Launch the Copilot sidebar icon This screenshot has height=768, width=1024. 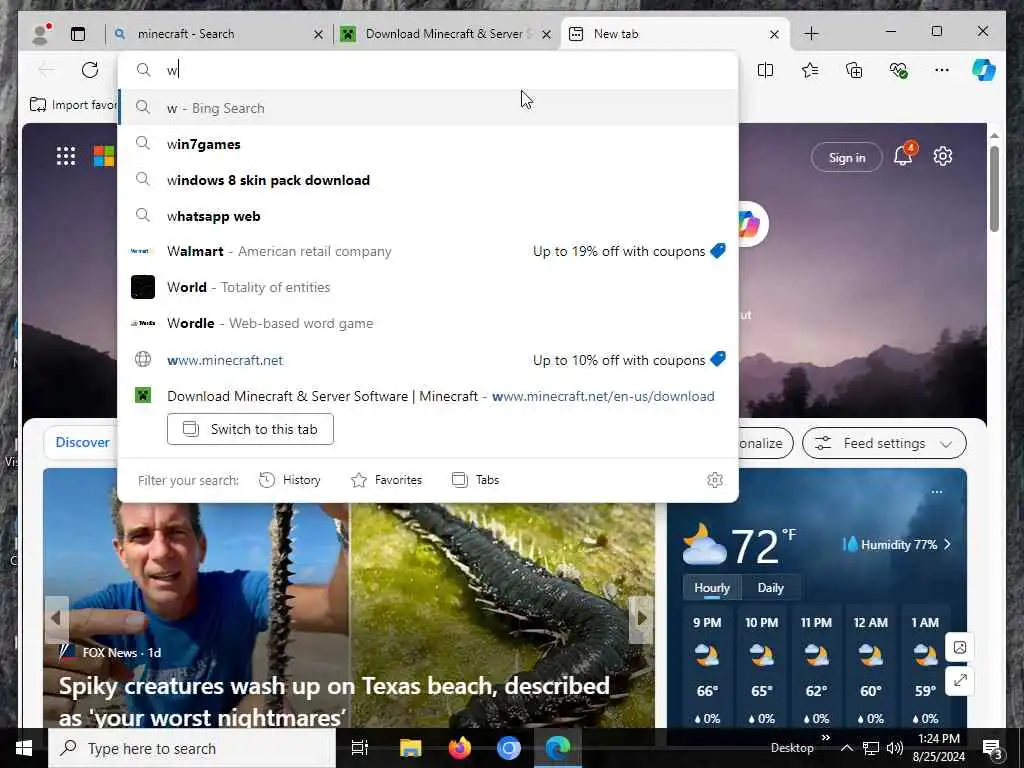coord(984,70)
